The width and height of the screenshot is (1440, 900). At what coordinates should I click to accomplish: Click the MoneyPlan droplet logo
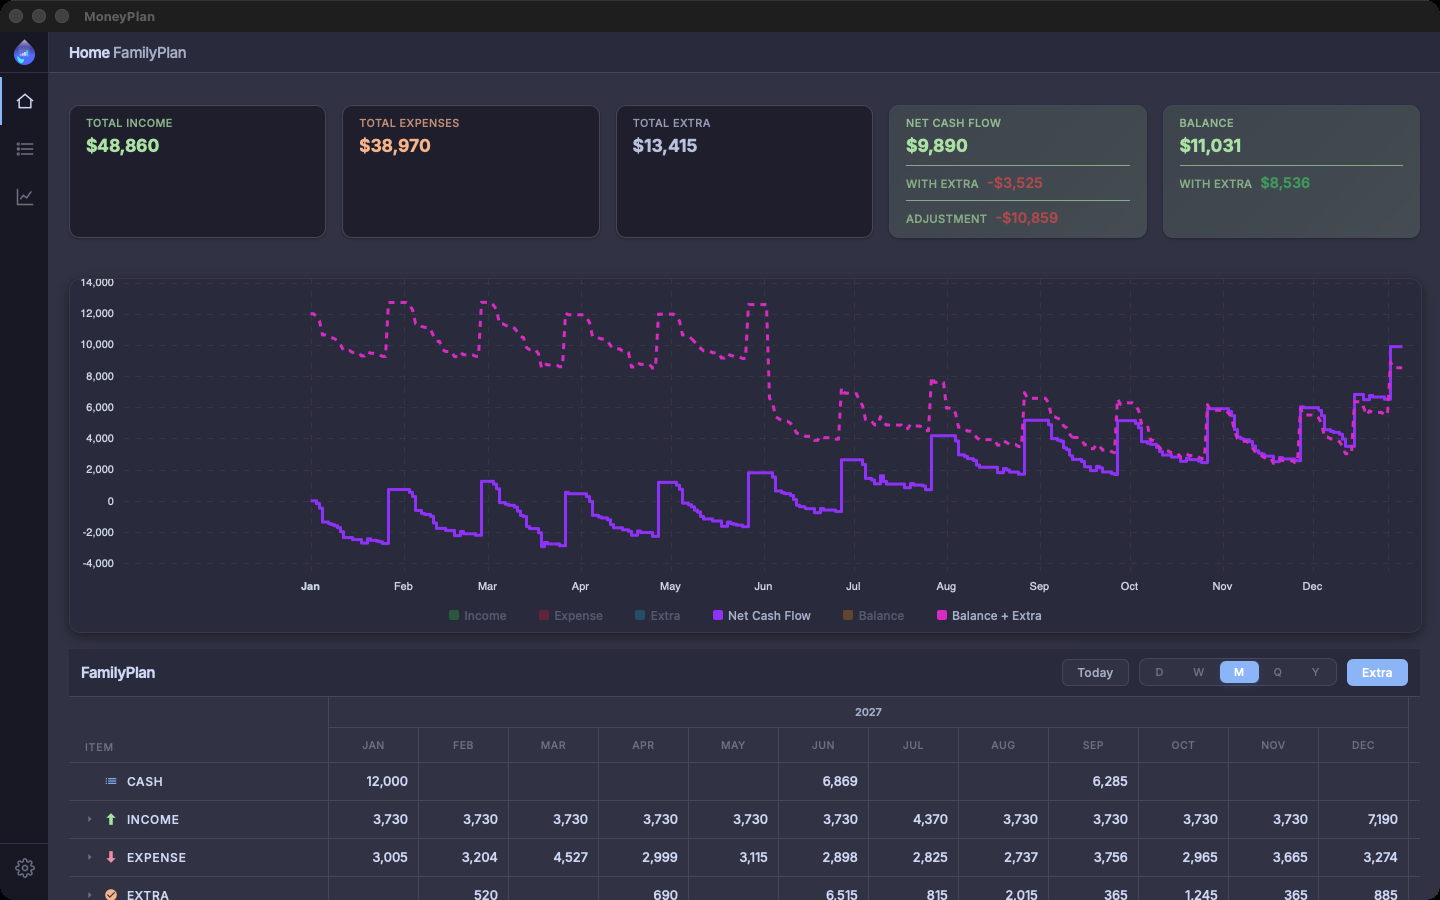24,53
